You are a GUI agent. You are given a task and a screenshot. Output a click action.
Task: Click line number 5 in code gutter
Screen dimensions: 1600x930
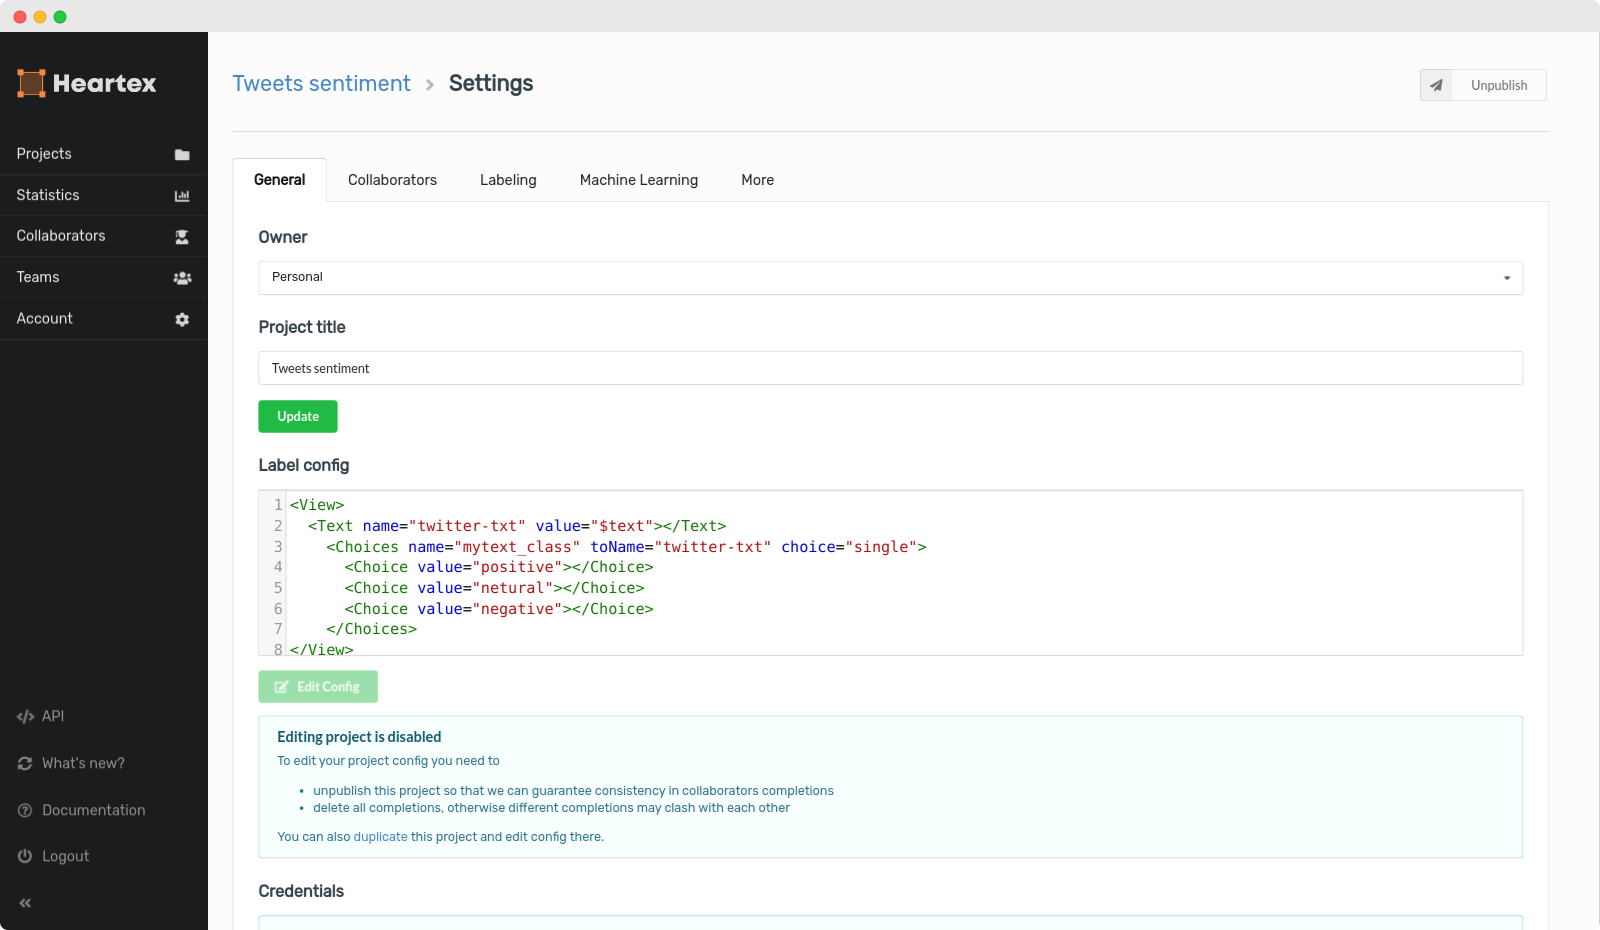pos(278,588)
